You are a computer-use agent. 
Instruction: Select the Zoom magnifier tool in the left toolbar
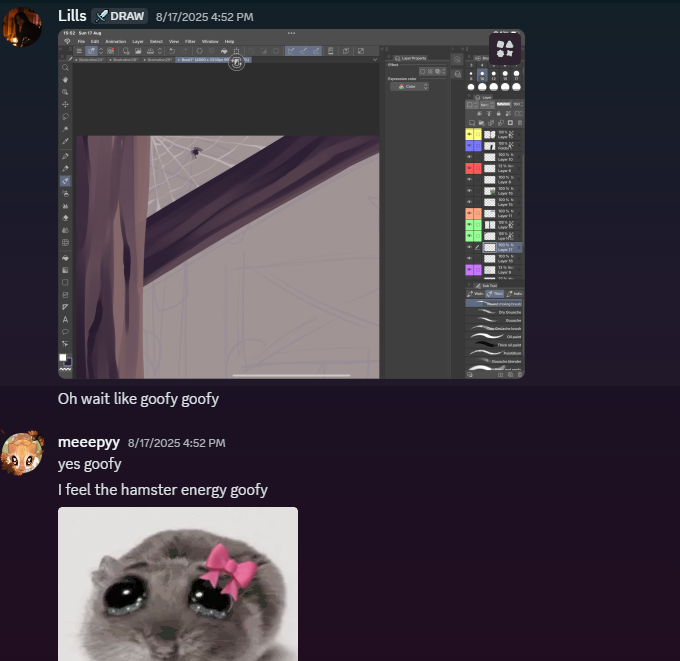pyautogui.click(x=65, y=68)
